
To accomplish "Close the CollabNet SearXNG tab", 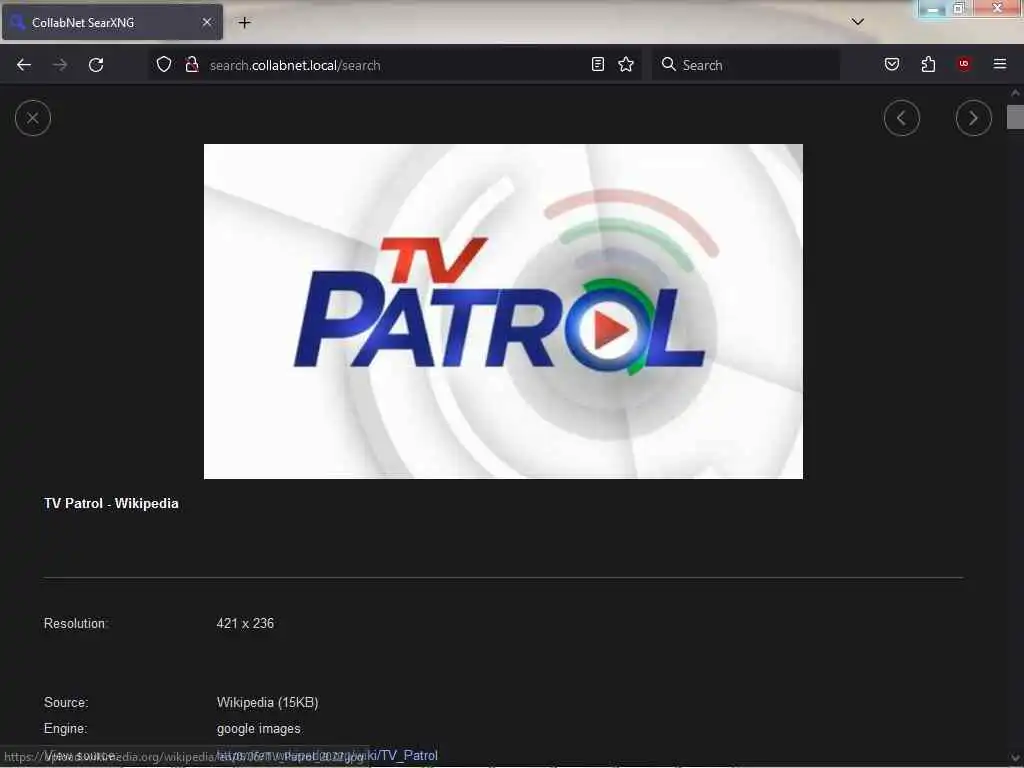I will pos(207,22).
